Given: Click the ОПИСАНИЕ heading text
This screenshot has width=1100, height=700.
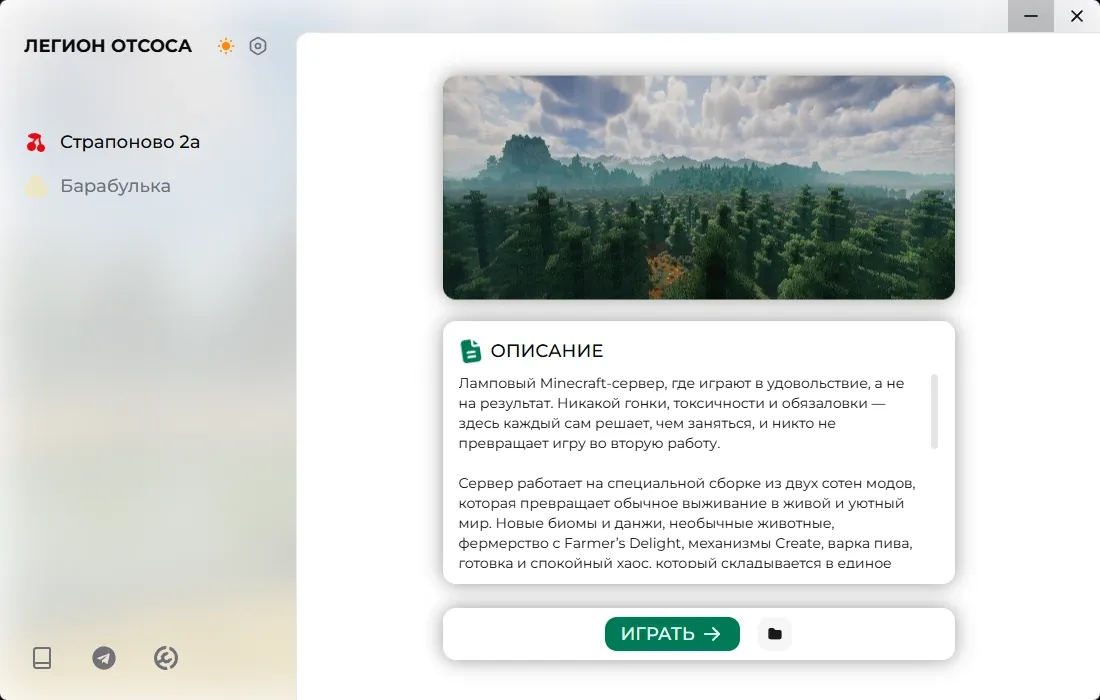Looking at the screenshot, I should click(546, 351).
